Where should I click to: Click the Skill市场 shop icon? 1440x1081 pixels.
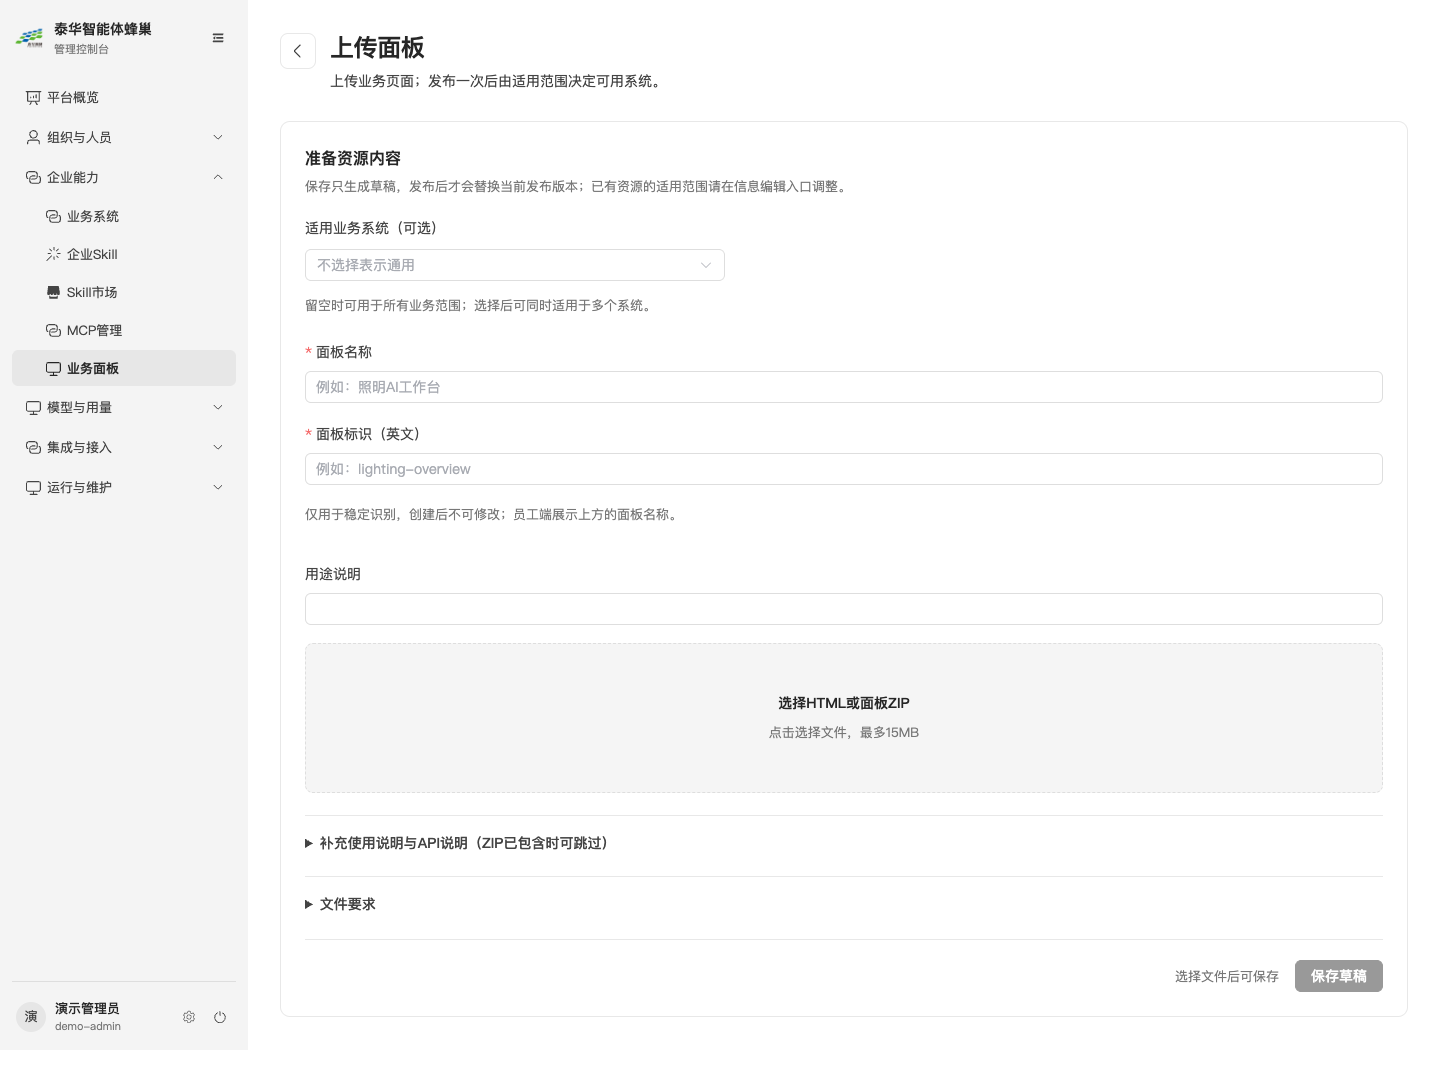(53, 292)
